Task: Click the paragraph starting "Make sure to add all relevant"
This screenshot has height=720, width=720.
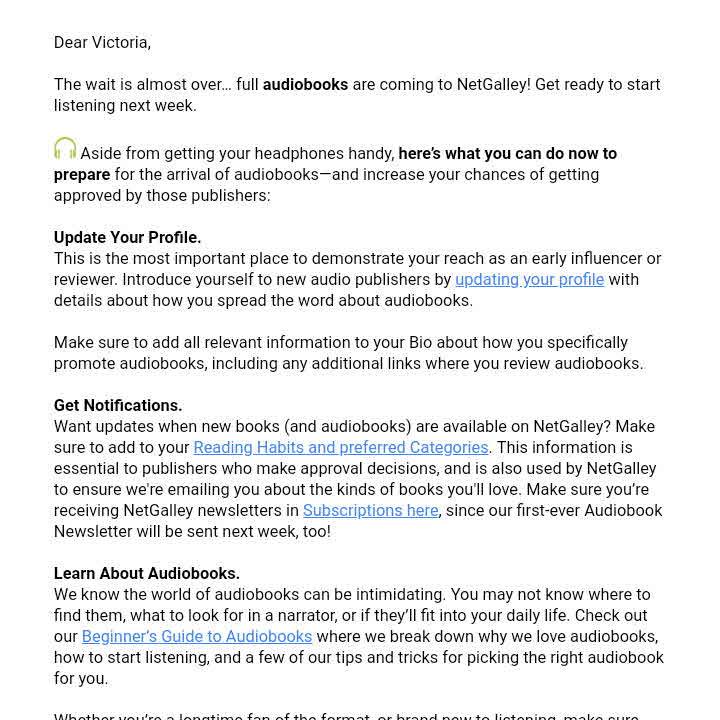Action: pos(340,342)
